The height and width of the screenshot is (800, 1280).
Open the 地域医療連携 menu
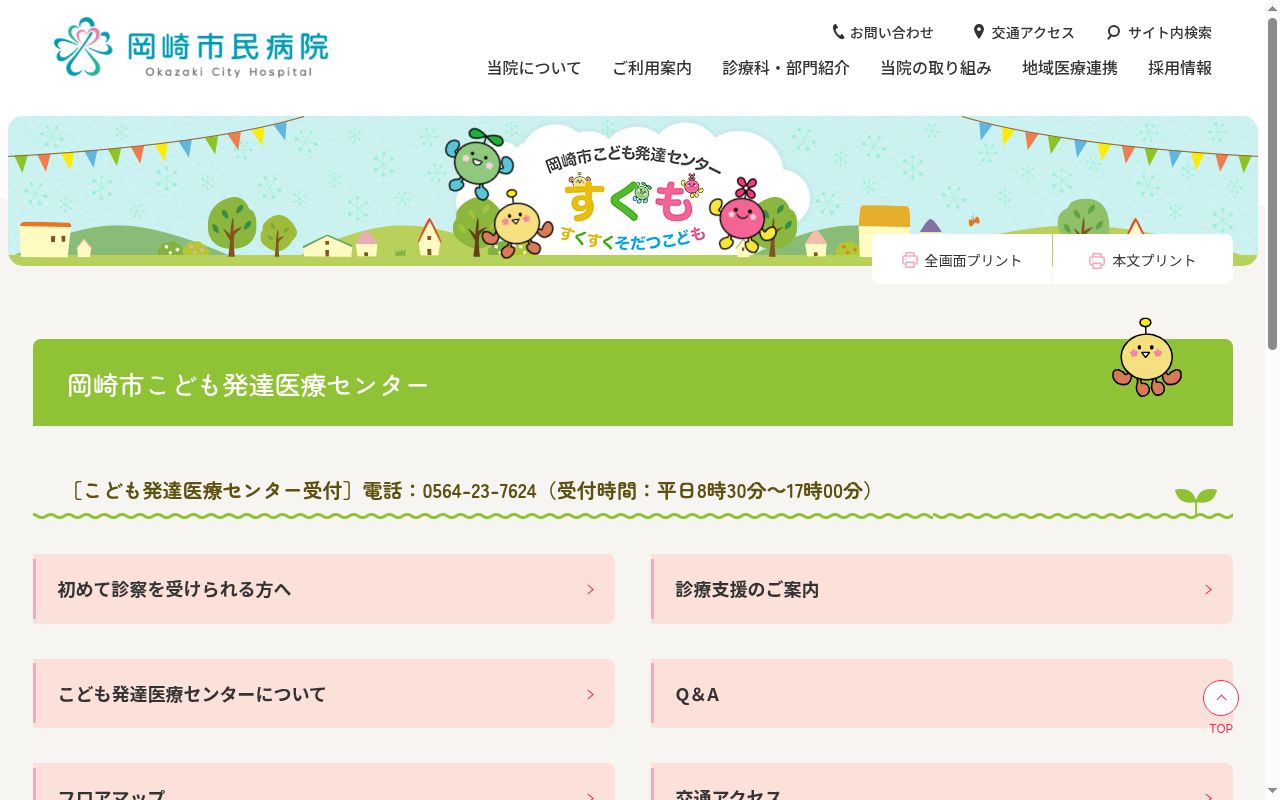pos(1070,68)
